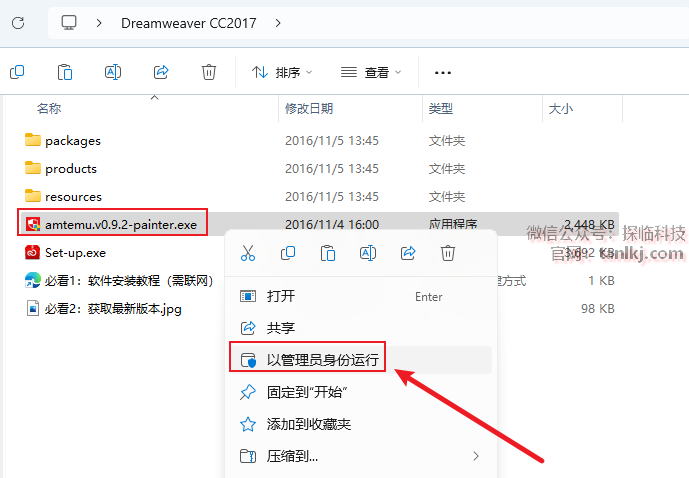Click the This PC monitor icon in the breadcrumb

tap(69, 23)
